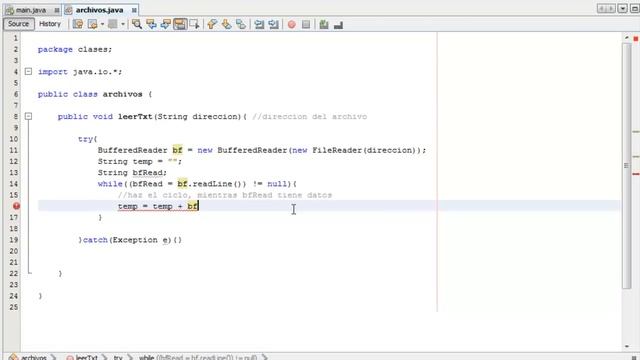Close the archivos.java tab
This screenshot has width=640, height=360.
(x=134, y=10)
